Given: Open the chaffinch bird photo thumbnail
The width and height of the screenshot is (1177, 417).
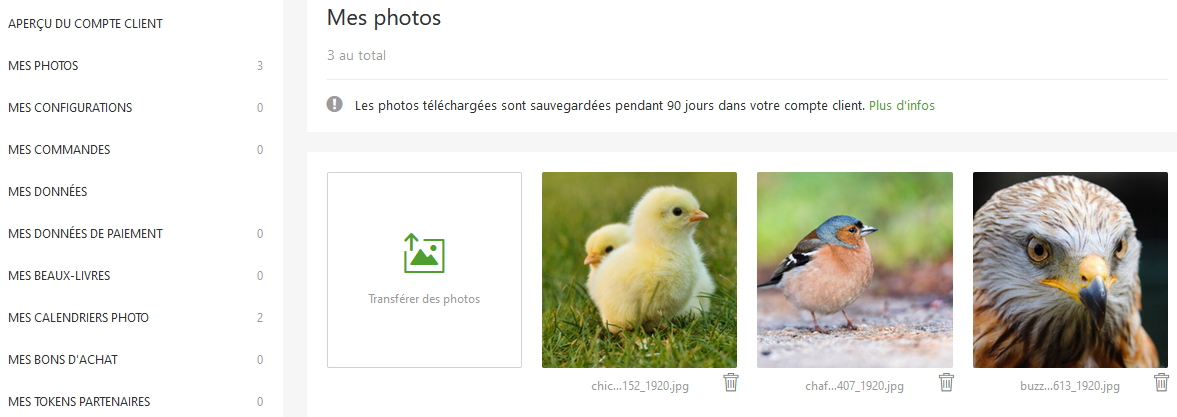Looking at the screenshot, I should [855, 270].
